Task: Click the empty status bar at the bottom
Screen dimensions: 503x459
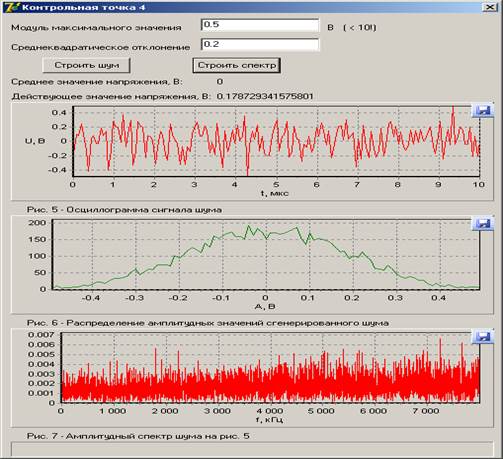Action: [x=252, y=449]
